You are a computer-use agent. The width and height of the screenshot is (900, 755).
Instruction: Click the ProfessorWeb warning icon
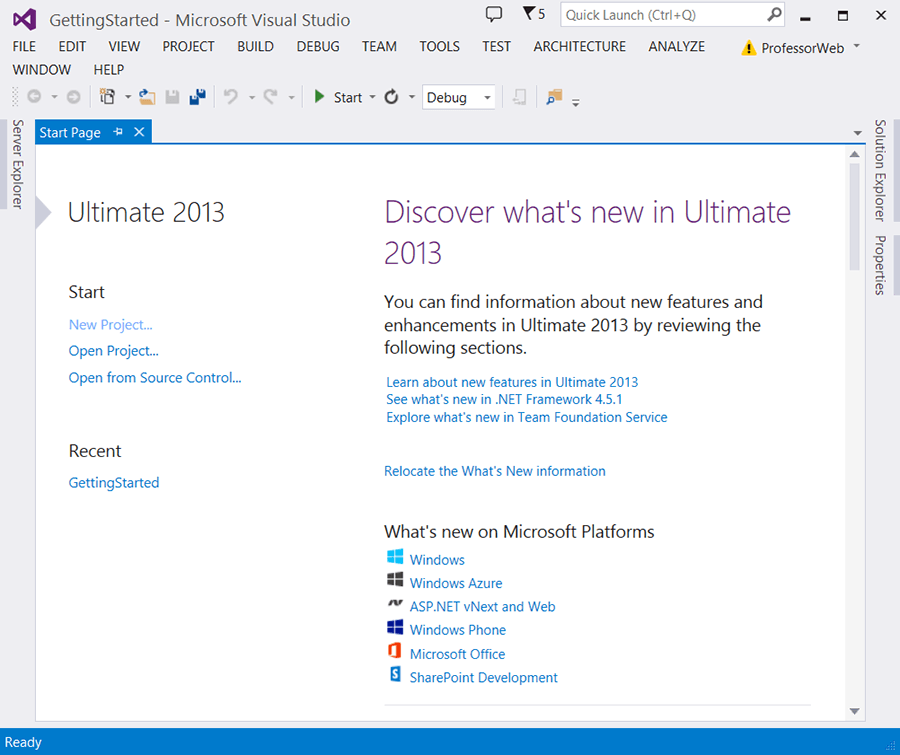(748, 48)
